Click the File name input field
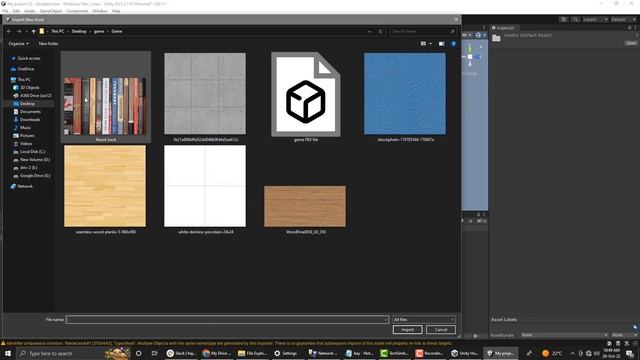Image resolution: width=640 pixels, height=360 pixels. coord(227,320)
